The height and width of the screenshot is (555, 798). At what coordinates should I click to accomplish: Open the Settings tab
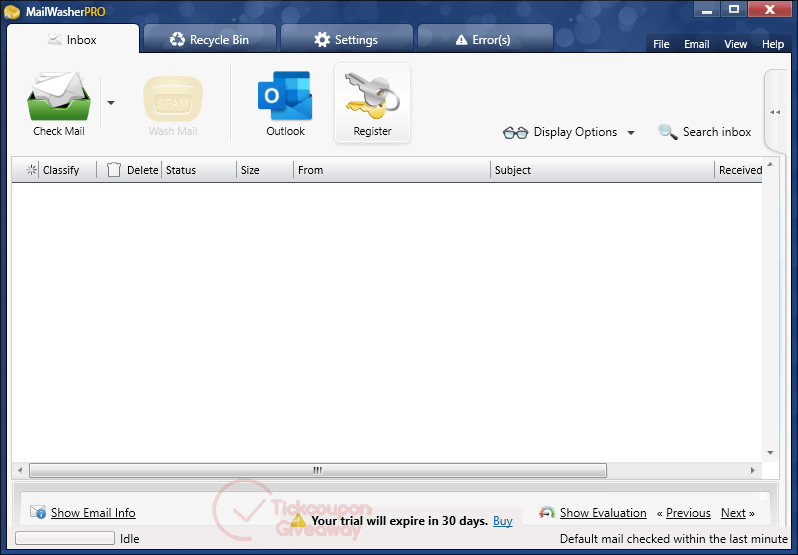[x=347, y=40]
